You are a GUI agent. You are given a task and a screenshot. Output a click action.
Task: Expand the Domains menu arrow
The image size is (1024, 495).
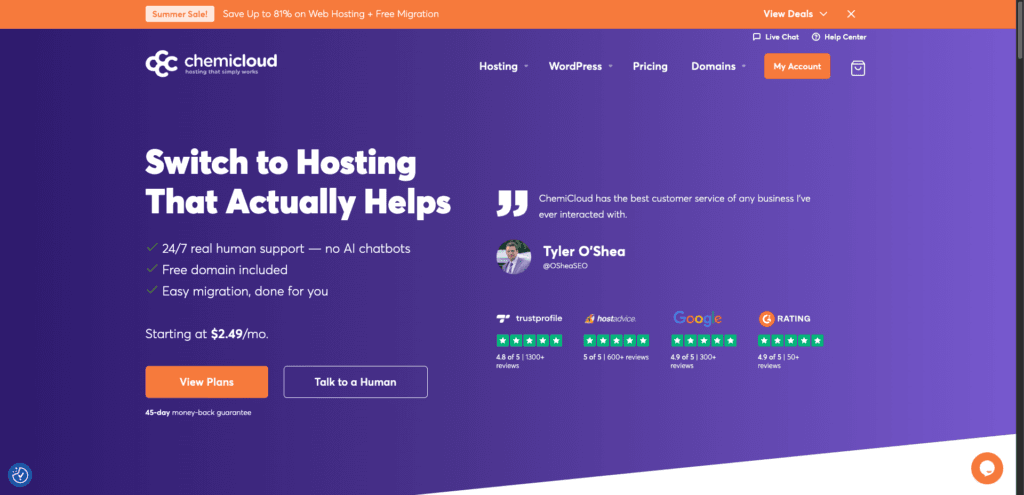[x=744, y=67]
